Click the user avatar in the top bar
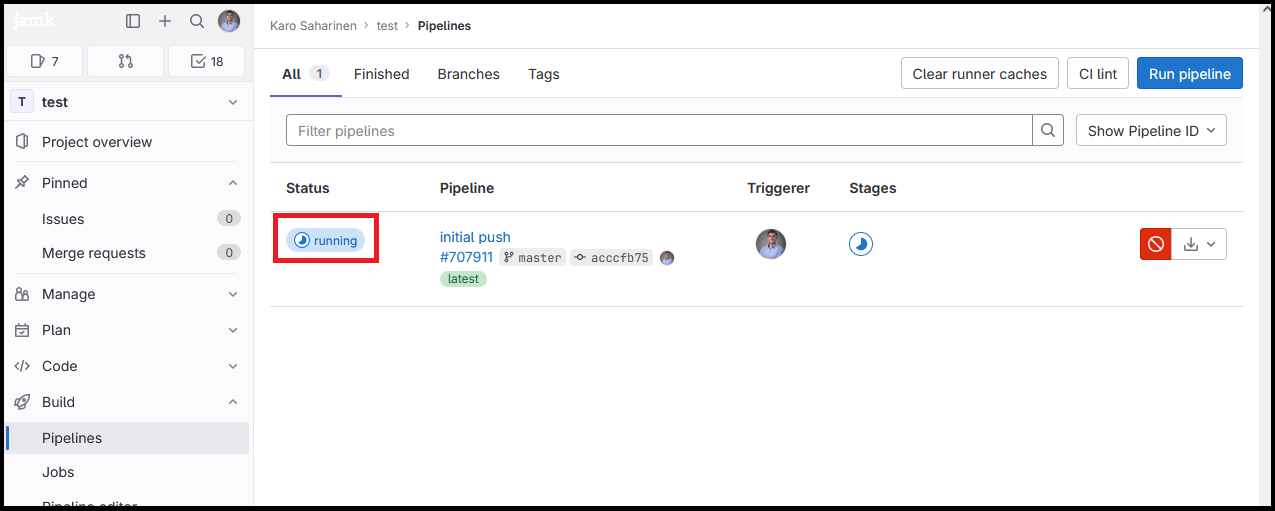The image size is (1275, 511). coord(229,21)
